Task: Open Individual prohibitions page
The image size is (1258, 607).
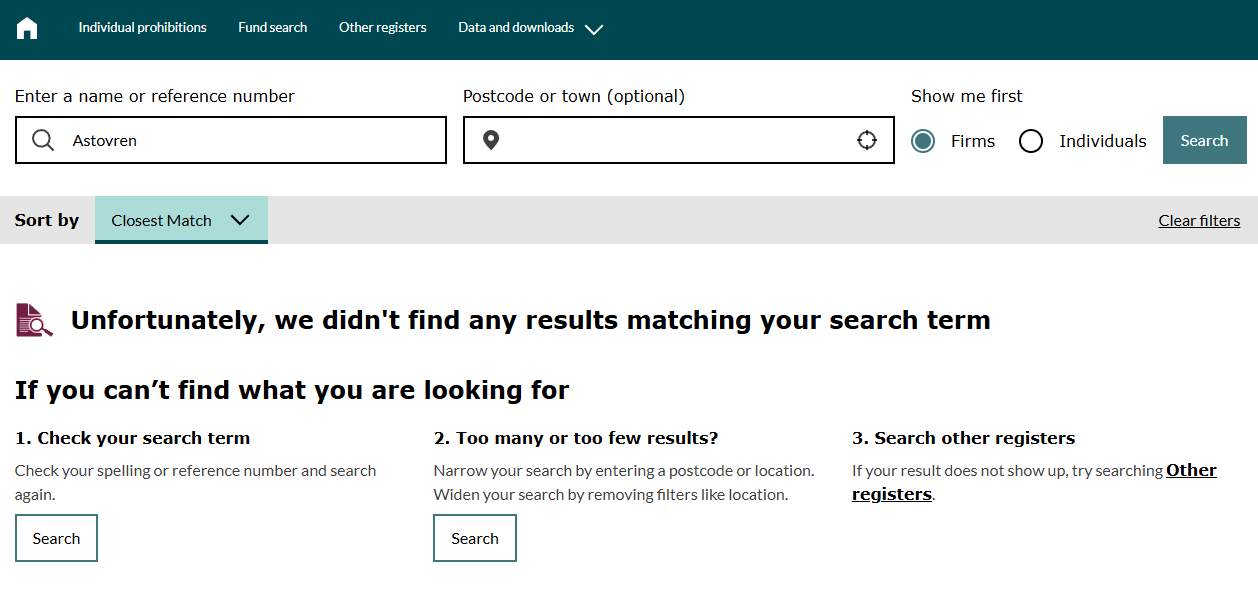Action: pyautogui.click(x=143, y=28)
